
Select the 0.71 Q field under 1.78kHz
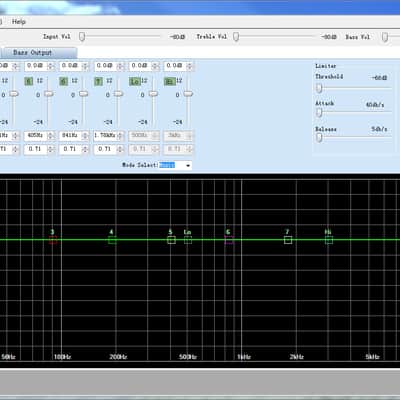[x=105, y=149]
